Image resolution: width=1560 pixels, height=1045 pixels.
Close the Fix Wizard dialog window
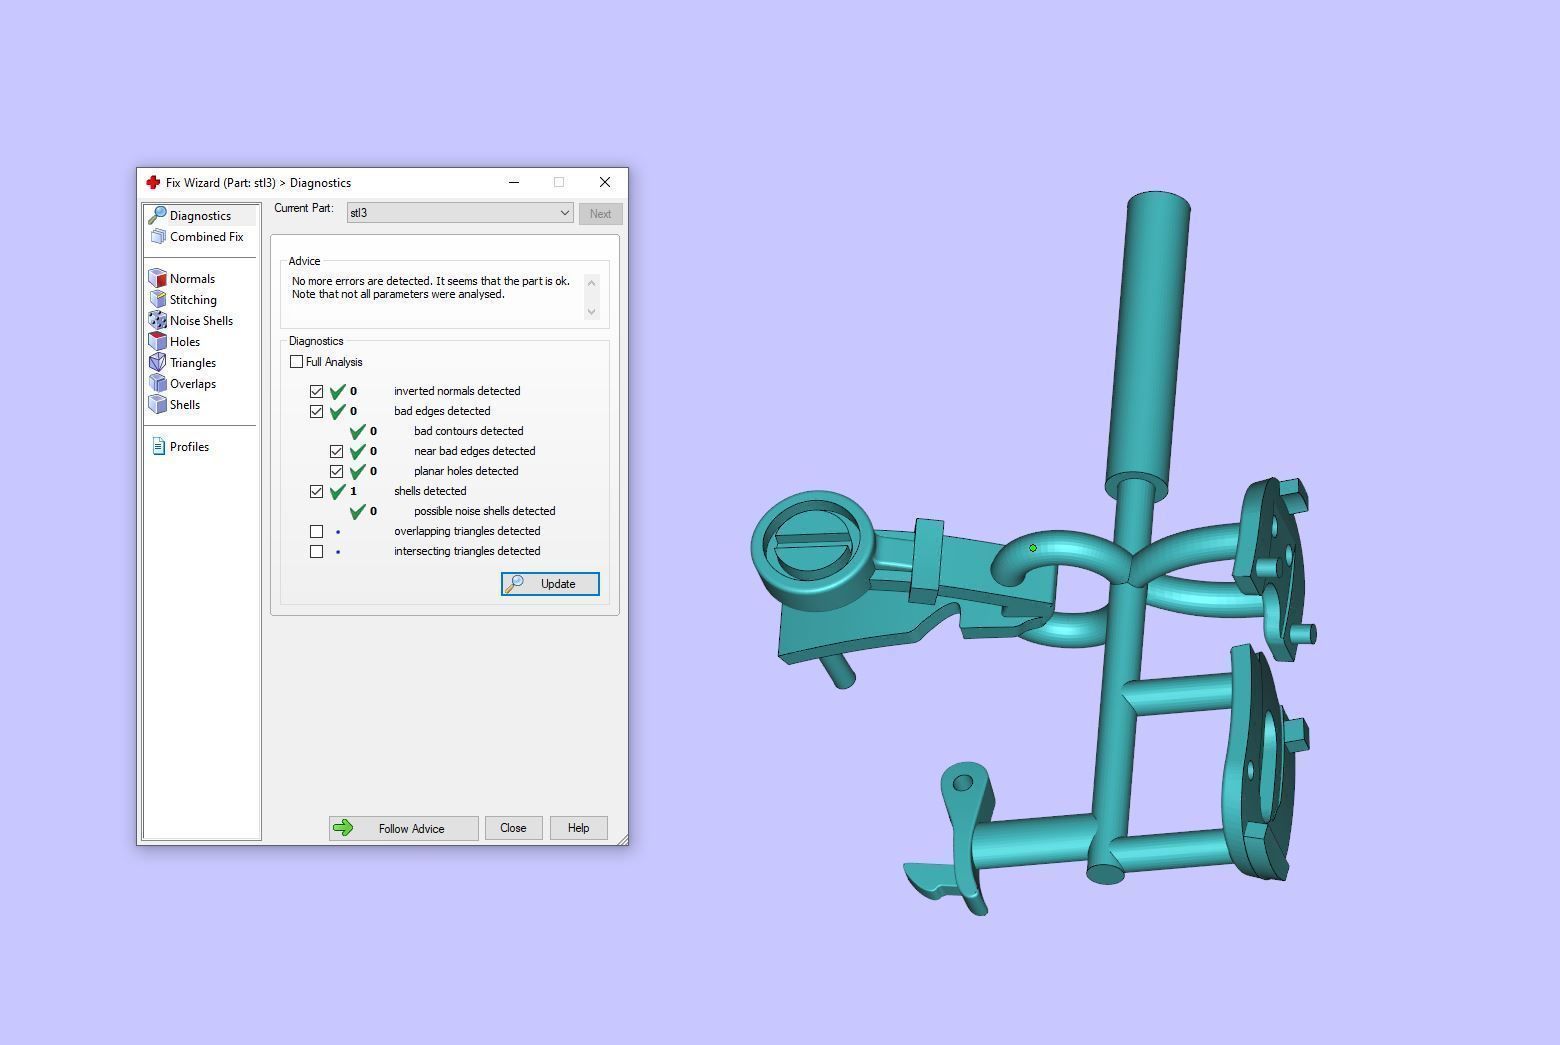[604, 182]
